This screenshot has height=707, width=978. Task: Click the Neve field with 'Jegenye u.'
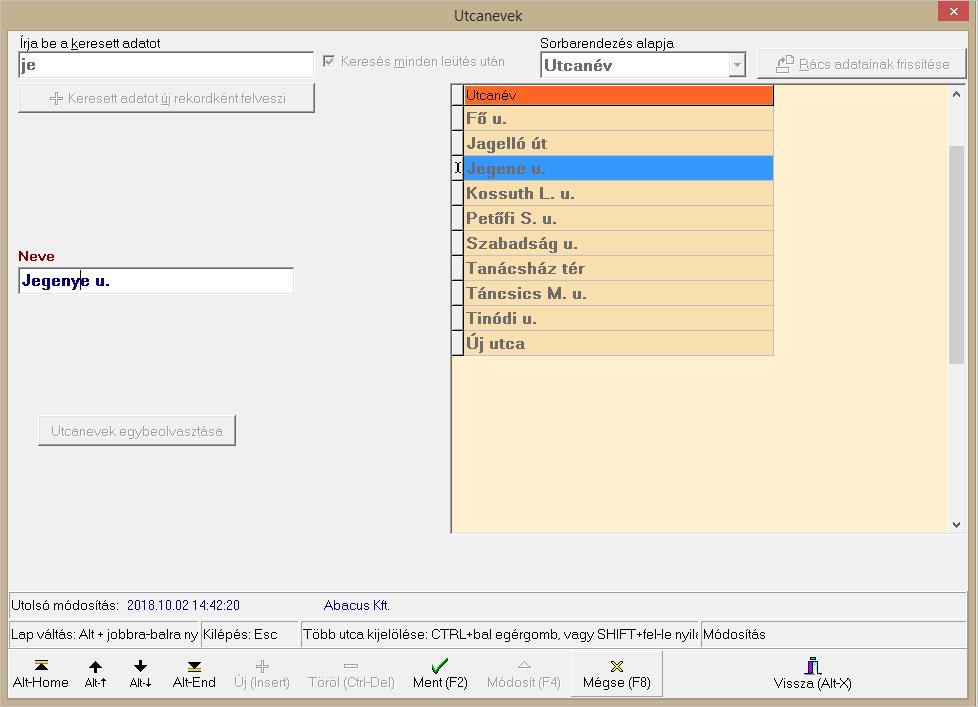point(156,281)
